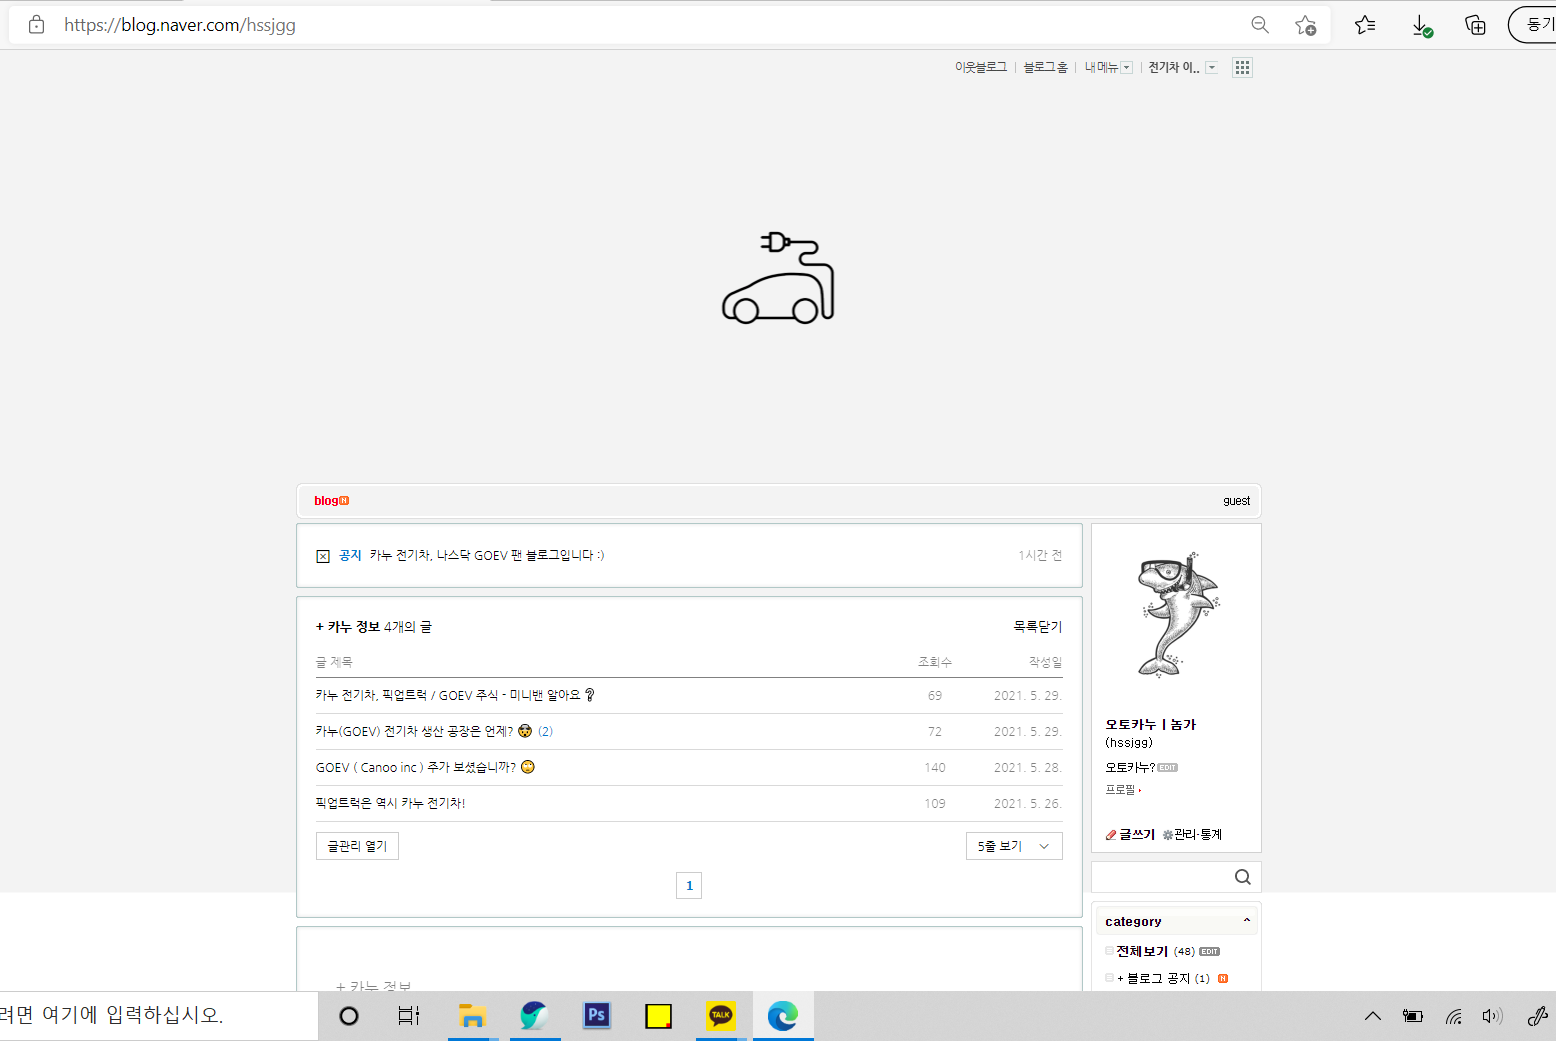The width and height of the screenshot is (1556, 1041).
Task: Open Task View on taskbar
Action: 409,1016
